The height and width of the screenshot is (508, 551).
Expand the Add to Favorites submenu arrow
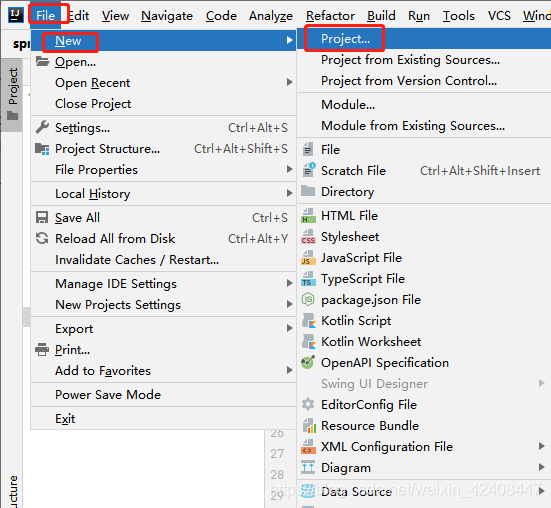[289, 370]
